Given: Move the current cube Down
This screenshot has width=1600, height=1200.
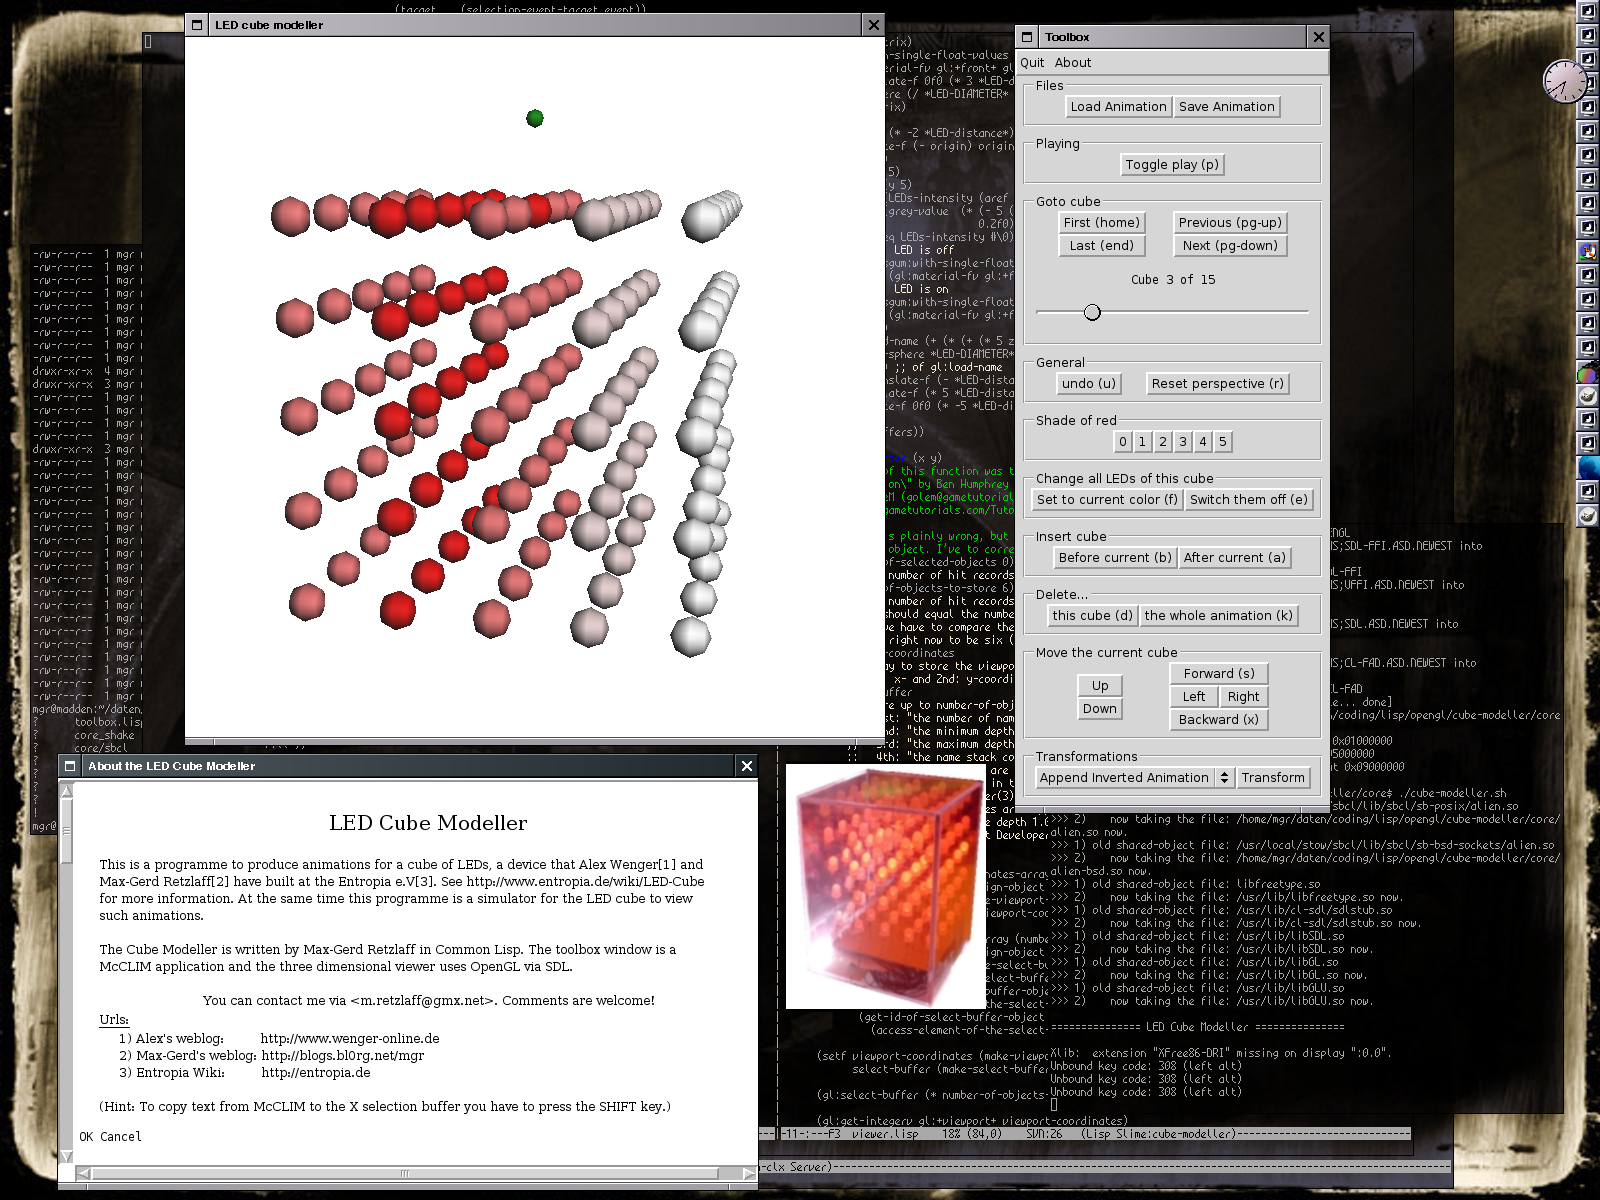Looking at the screenshot, I should coord(1100,709).
